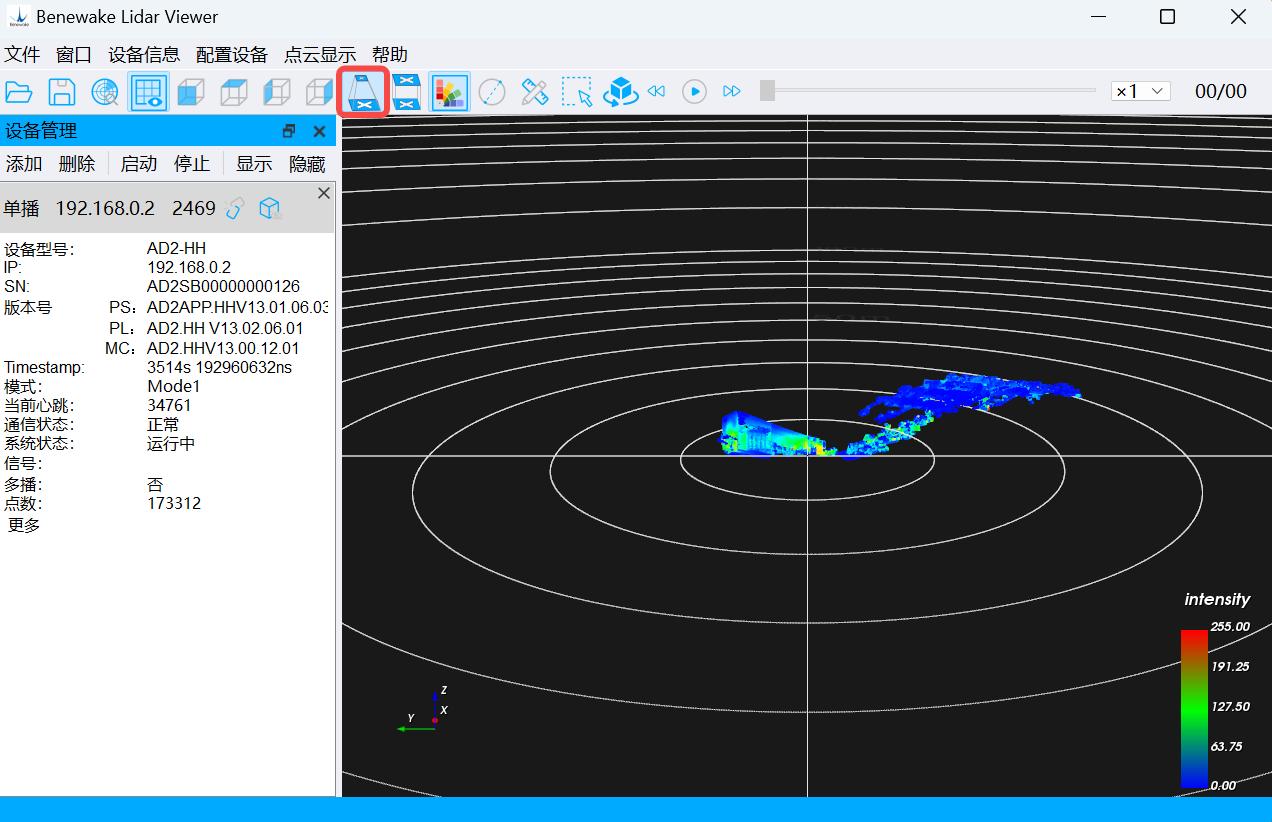The width and height of the screenshot is (1272, 822).
Task: Activate the ruler and pencil measure tool
Action: tap(535, 92)
